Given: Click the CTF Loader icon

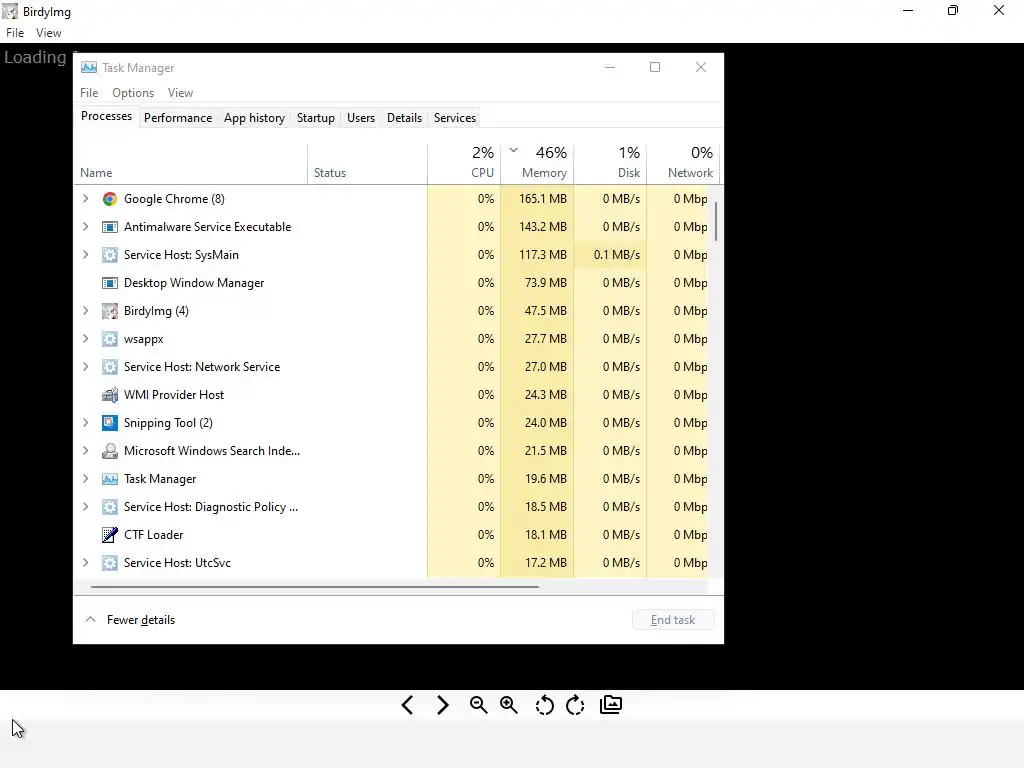Looking at the screenshot, I should 110,535.
